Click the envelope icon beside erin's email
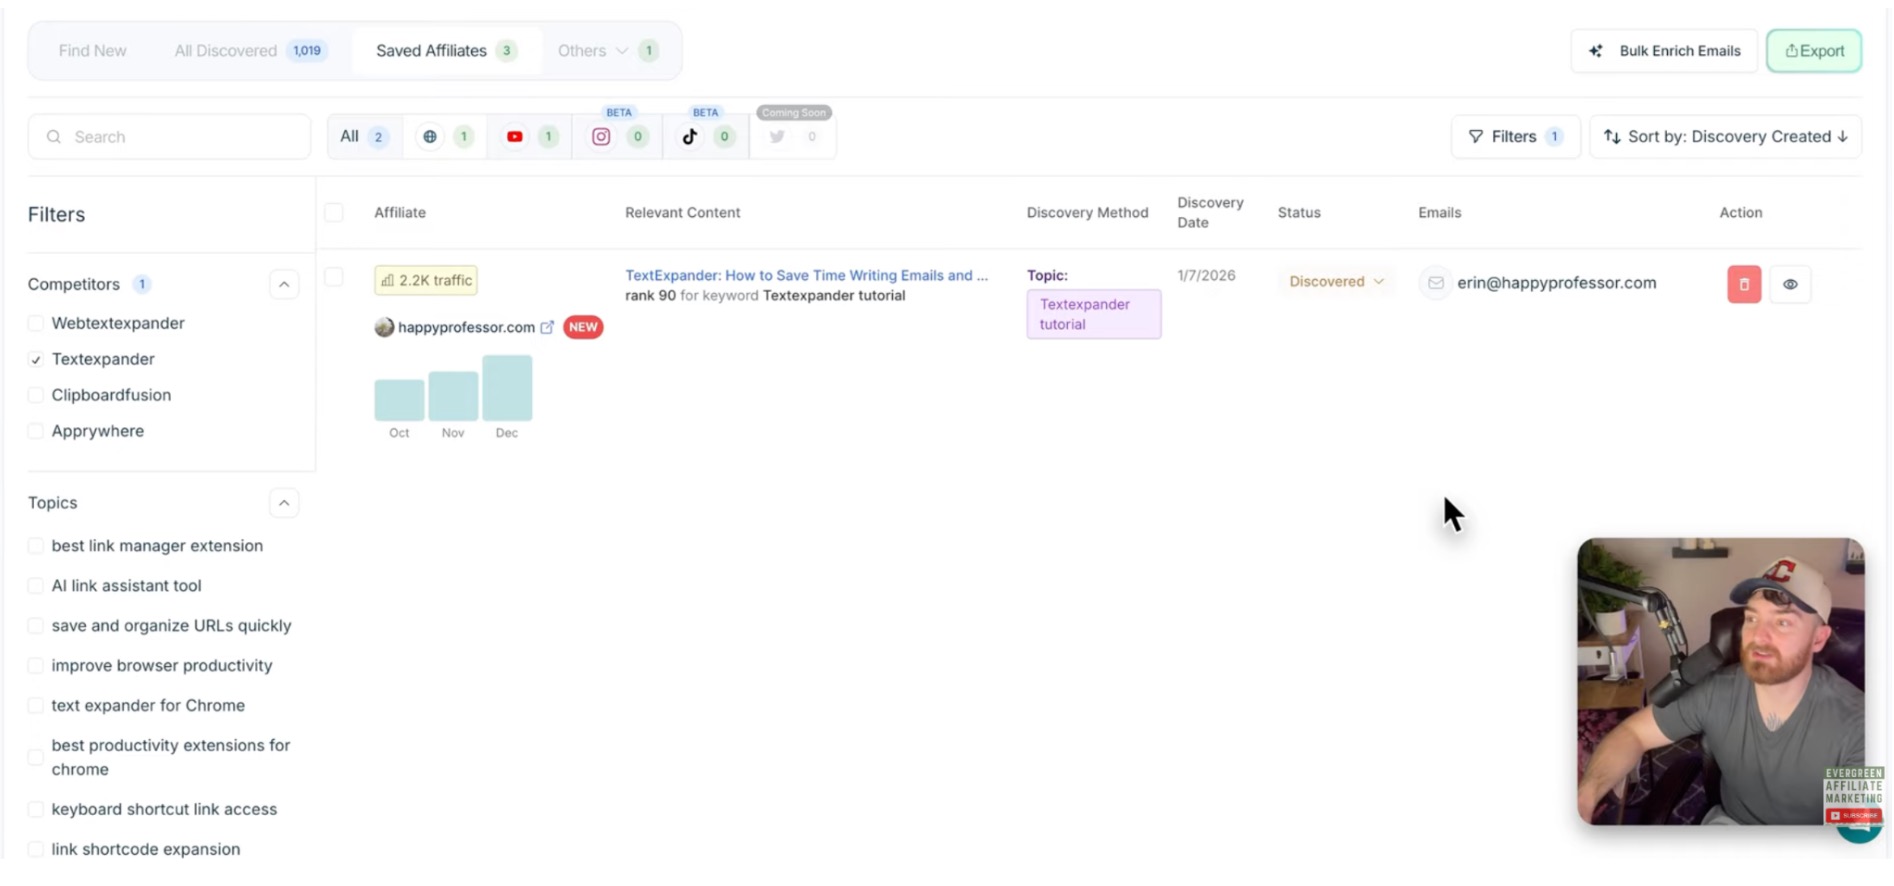1894x886 pixels. (1435, 283)
